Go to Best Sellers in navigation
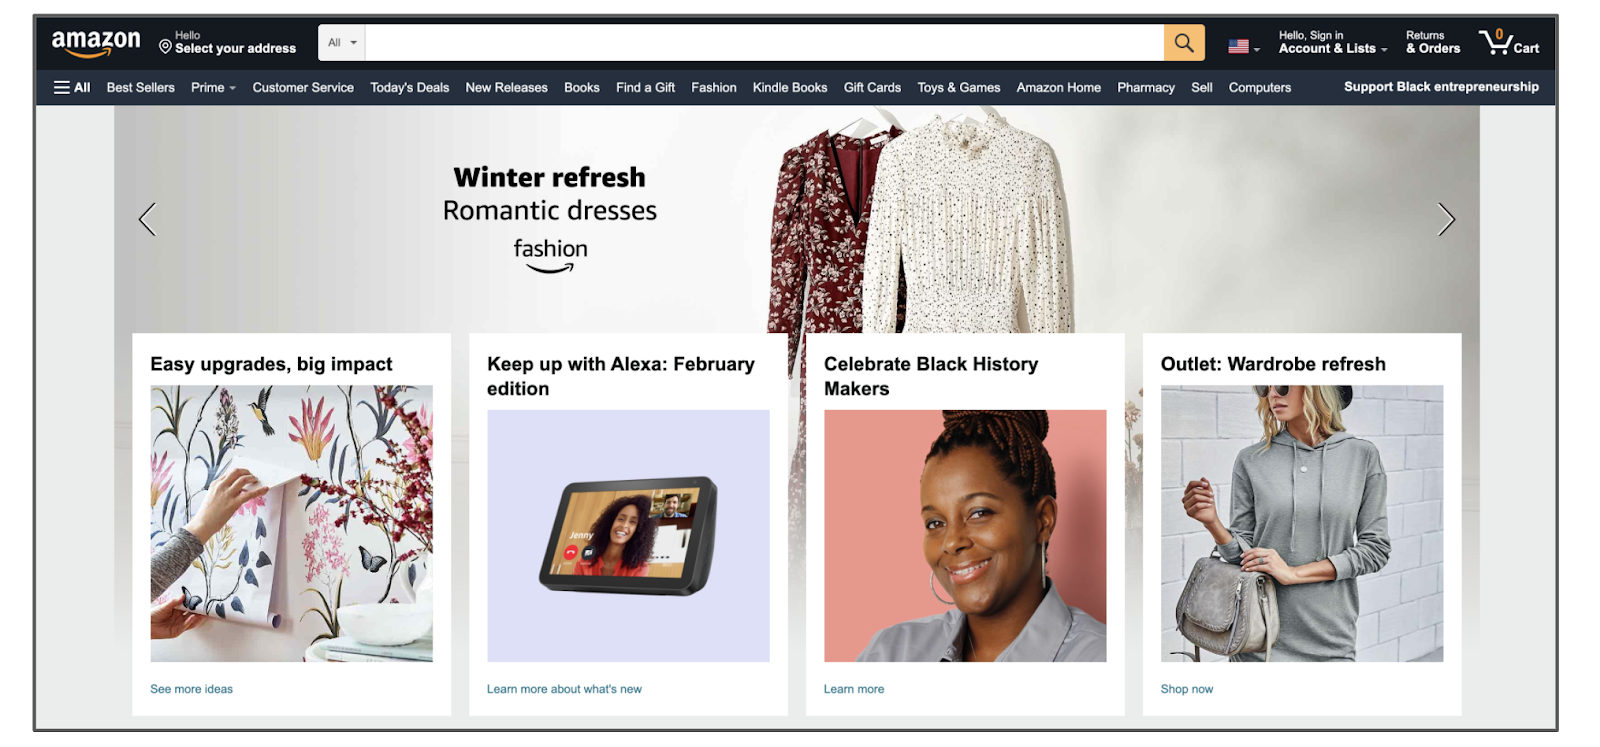The width and height of the screenshot is (1600, 747). click(x=140, y=88)
